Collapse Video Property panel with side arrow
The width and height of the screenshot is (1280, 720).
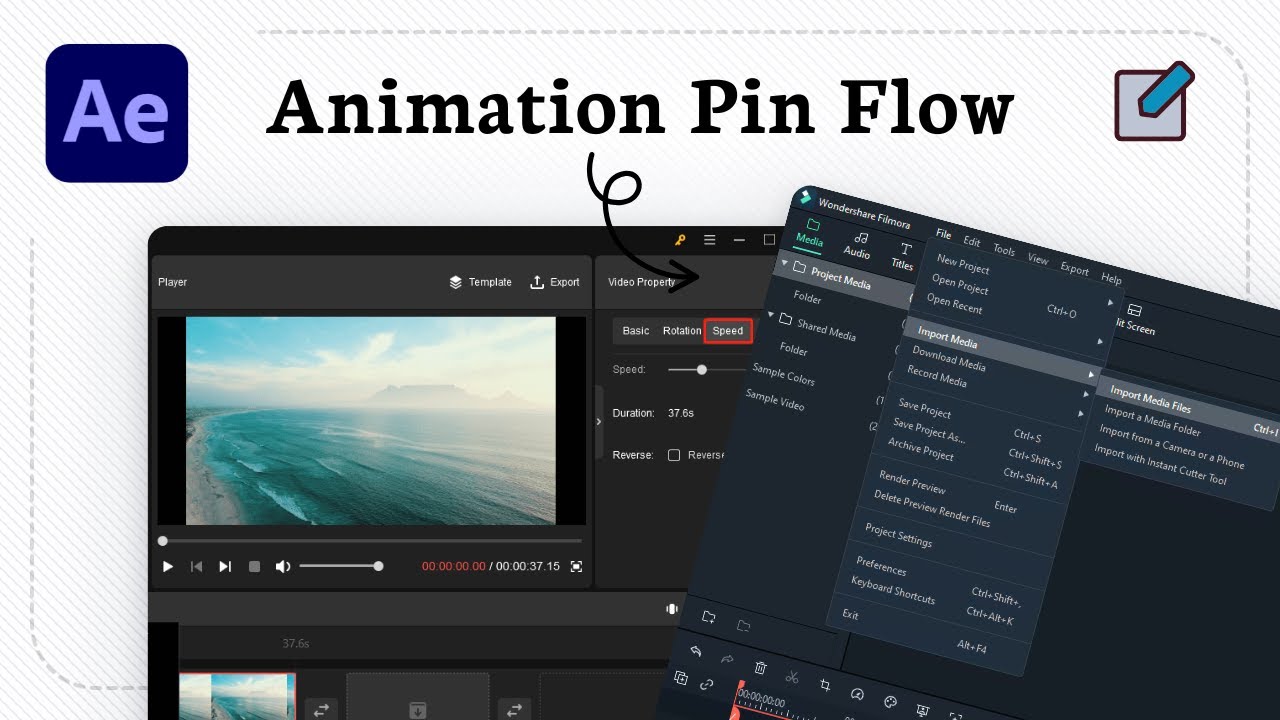coord(599,422)
